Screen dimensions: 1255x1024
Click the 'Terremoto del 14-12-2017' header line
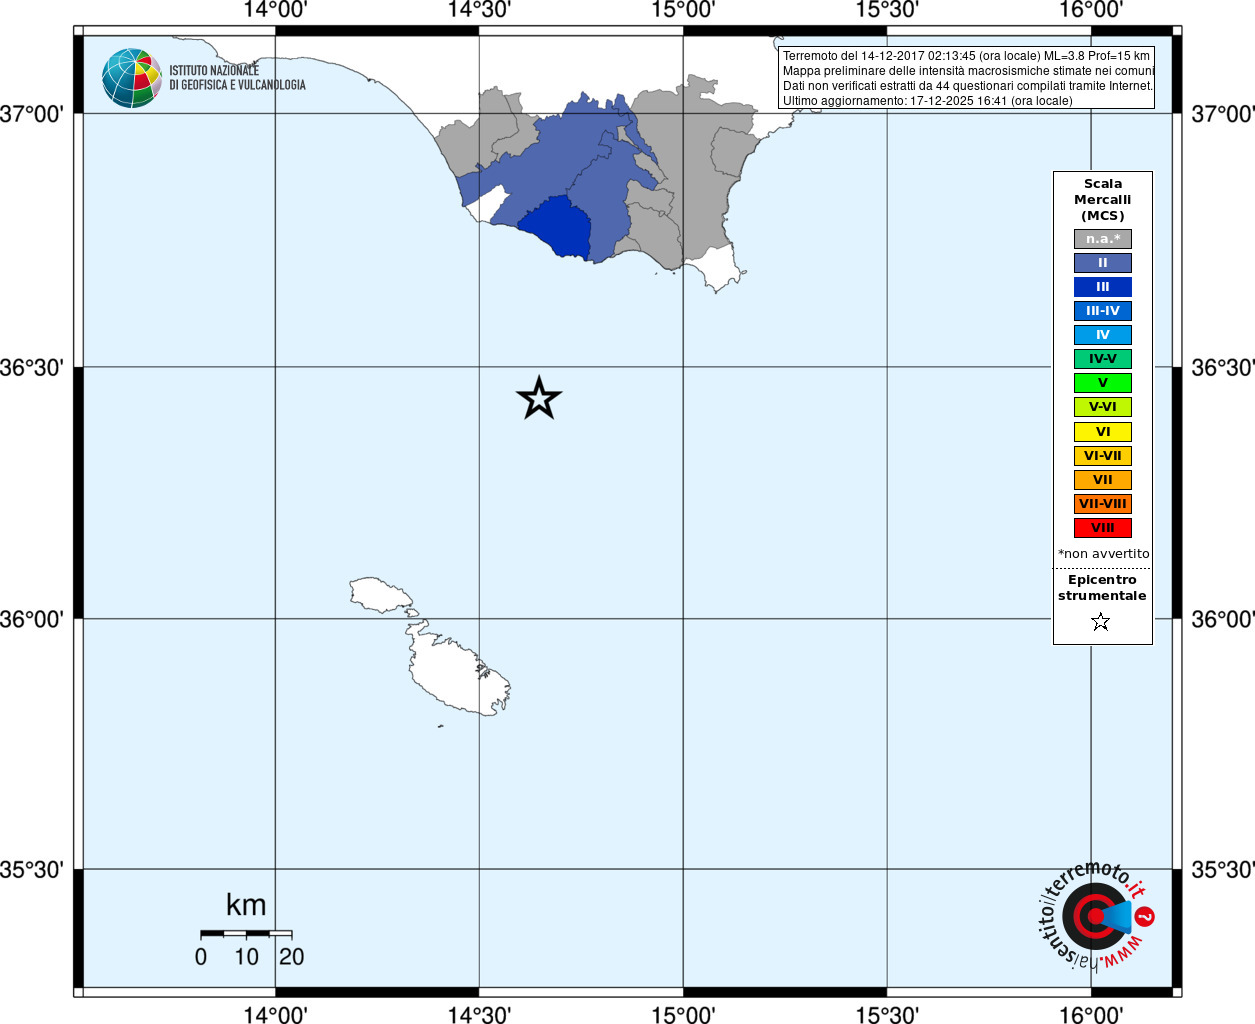coord(966,56)
